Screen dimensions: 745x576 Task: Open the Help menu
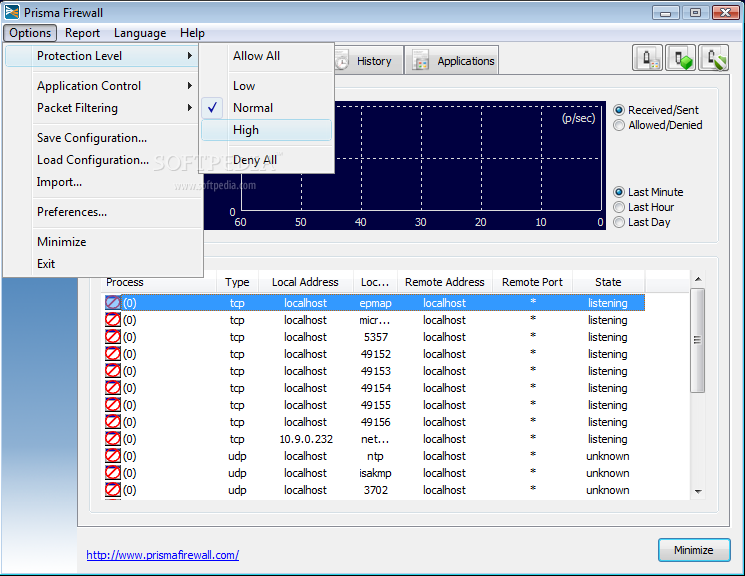click(x=192, y=33)
